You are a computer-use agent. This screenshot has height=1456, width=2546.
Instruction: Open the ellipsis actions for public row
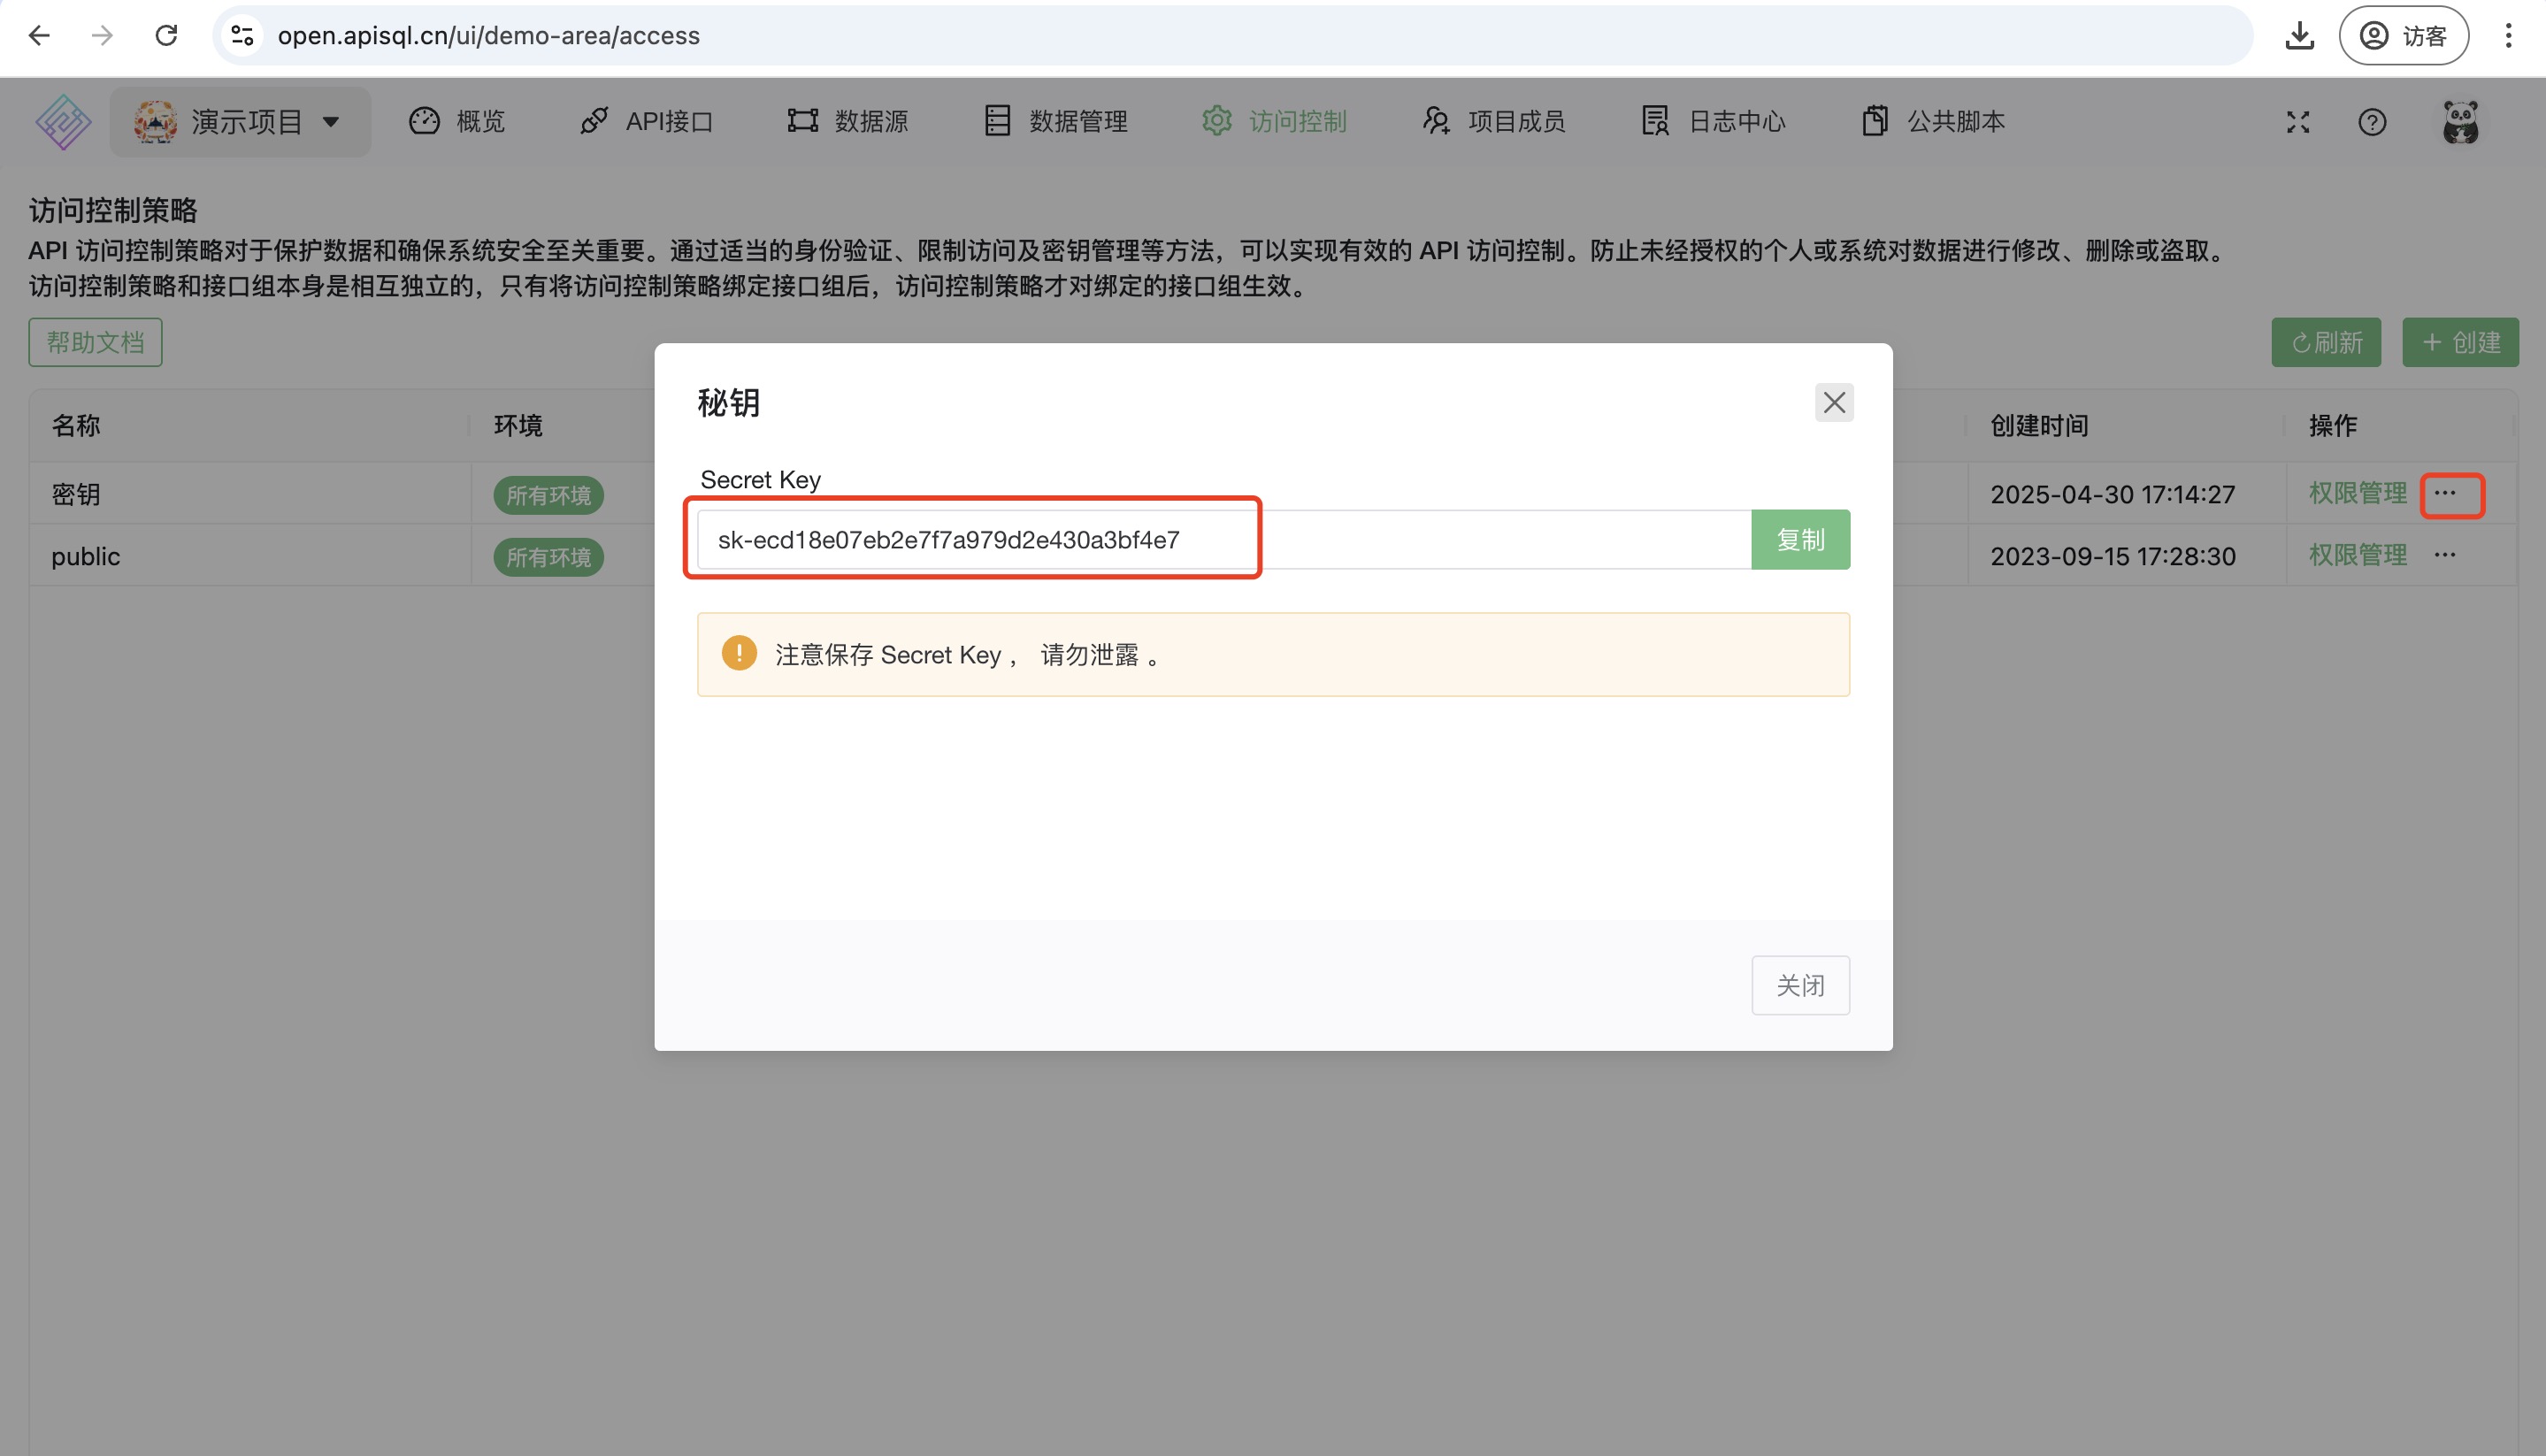pyautogui.click(x=2446, y=555)
